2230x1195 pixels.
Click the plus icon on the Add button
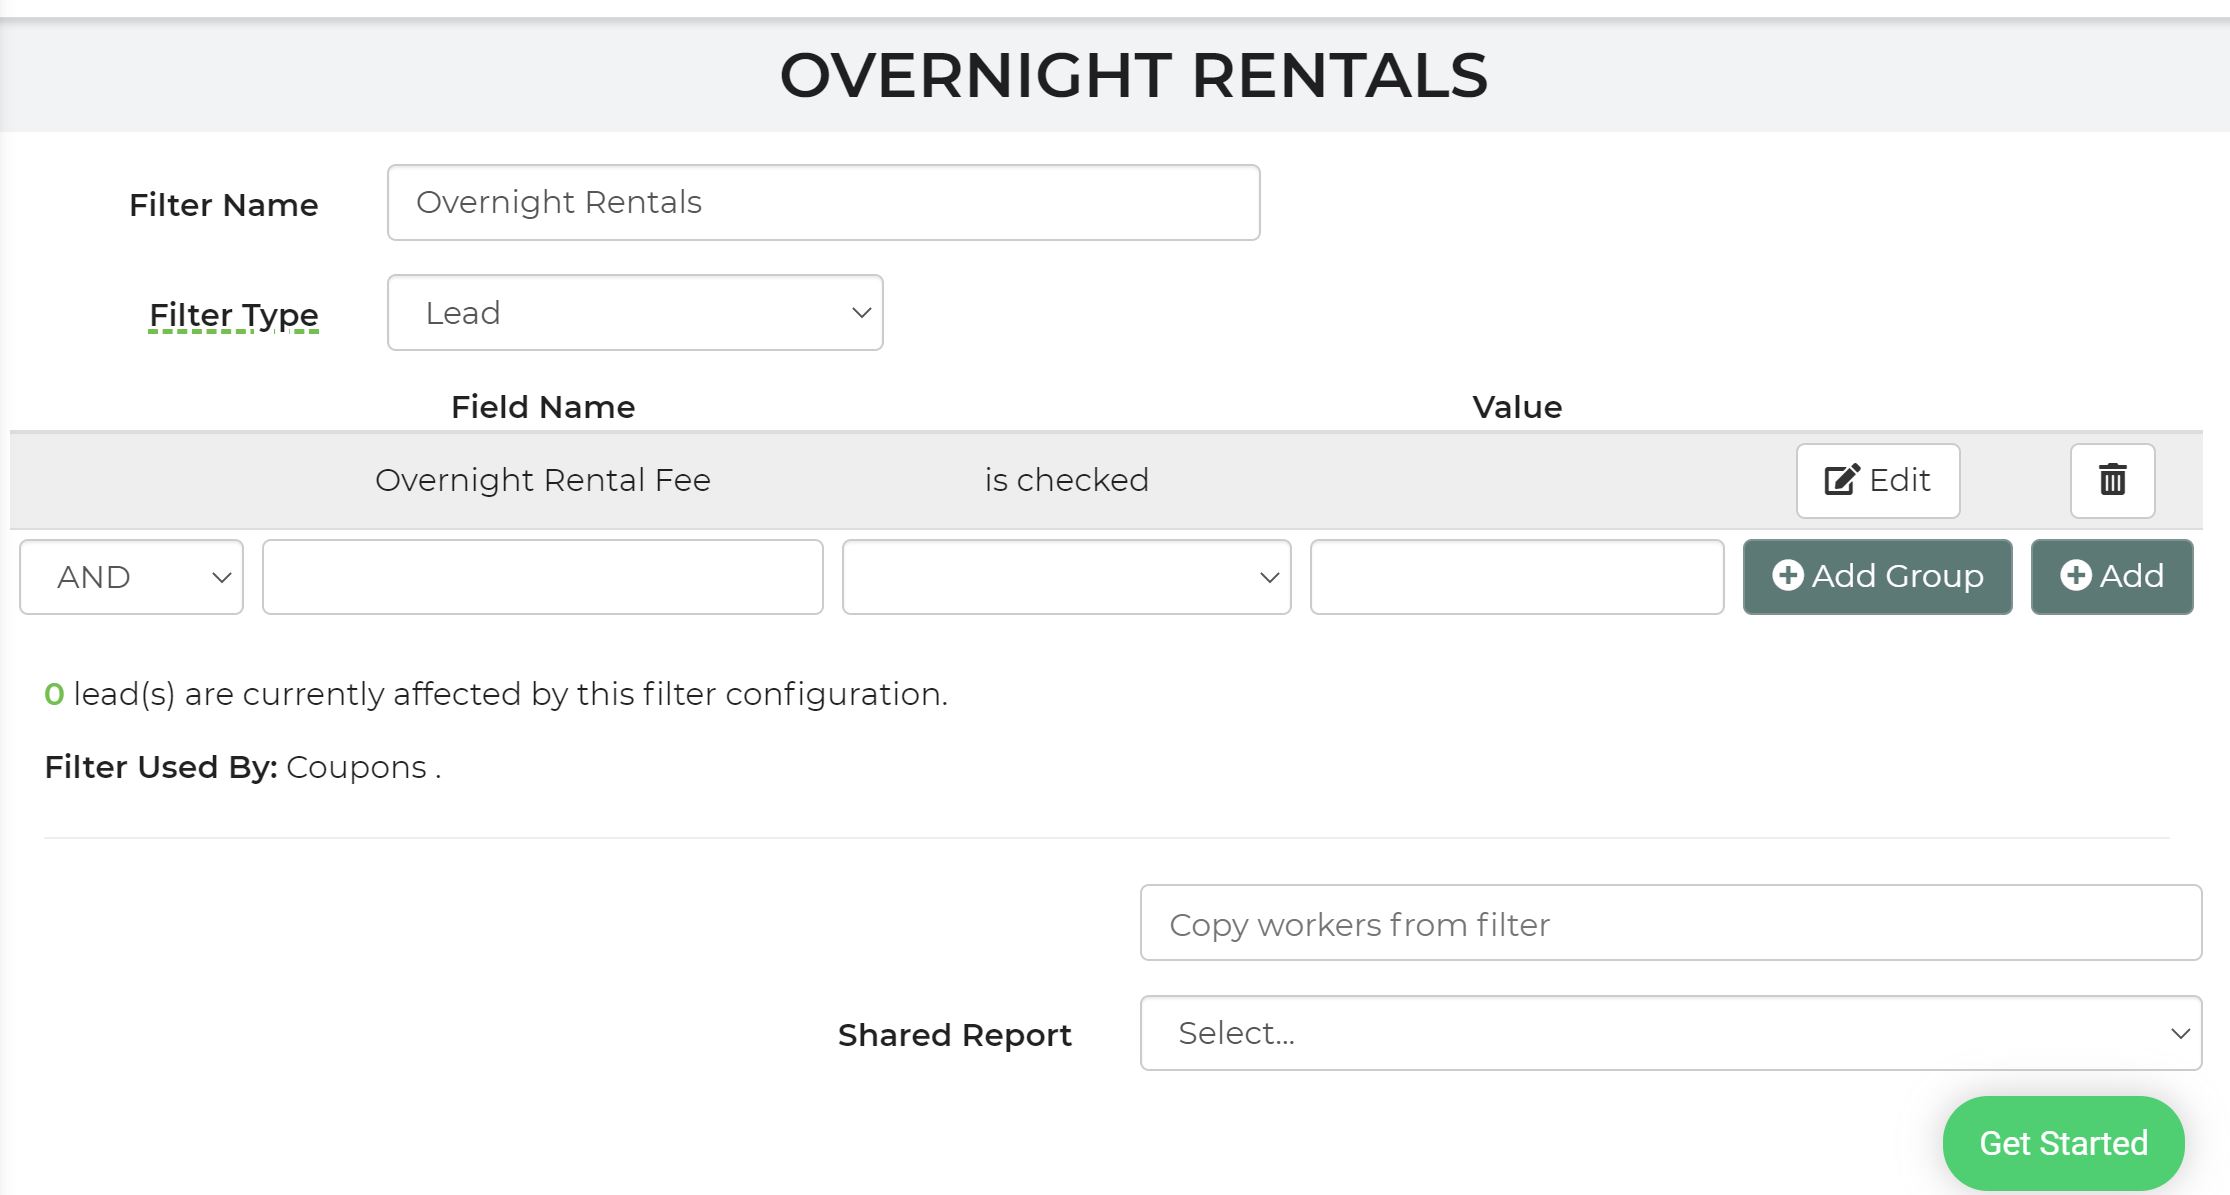click(2075, 575)
